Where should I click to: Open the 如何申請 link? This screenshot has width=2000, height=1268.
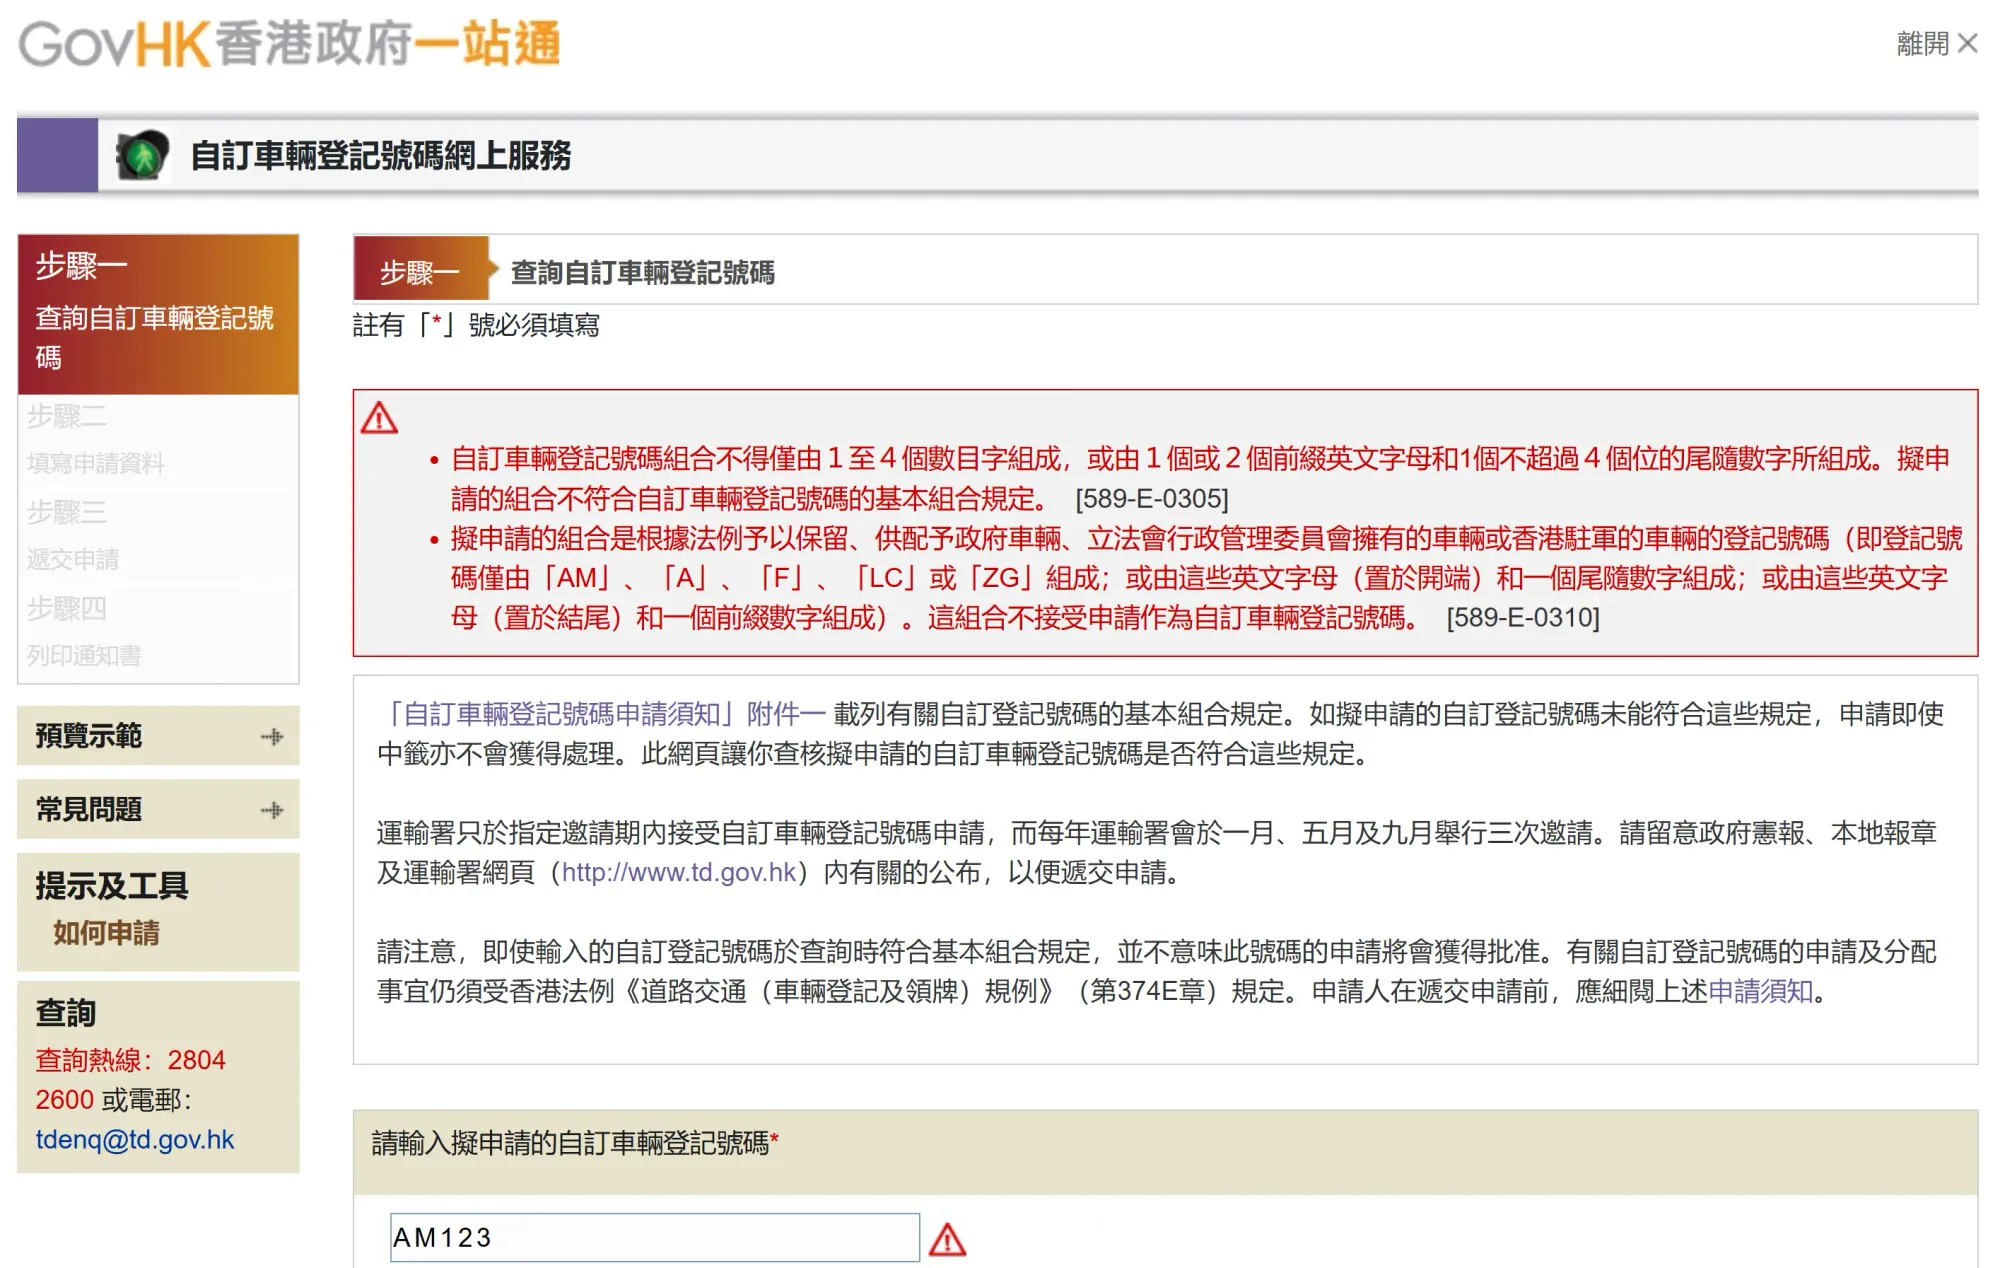click(x=106, y=933)
